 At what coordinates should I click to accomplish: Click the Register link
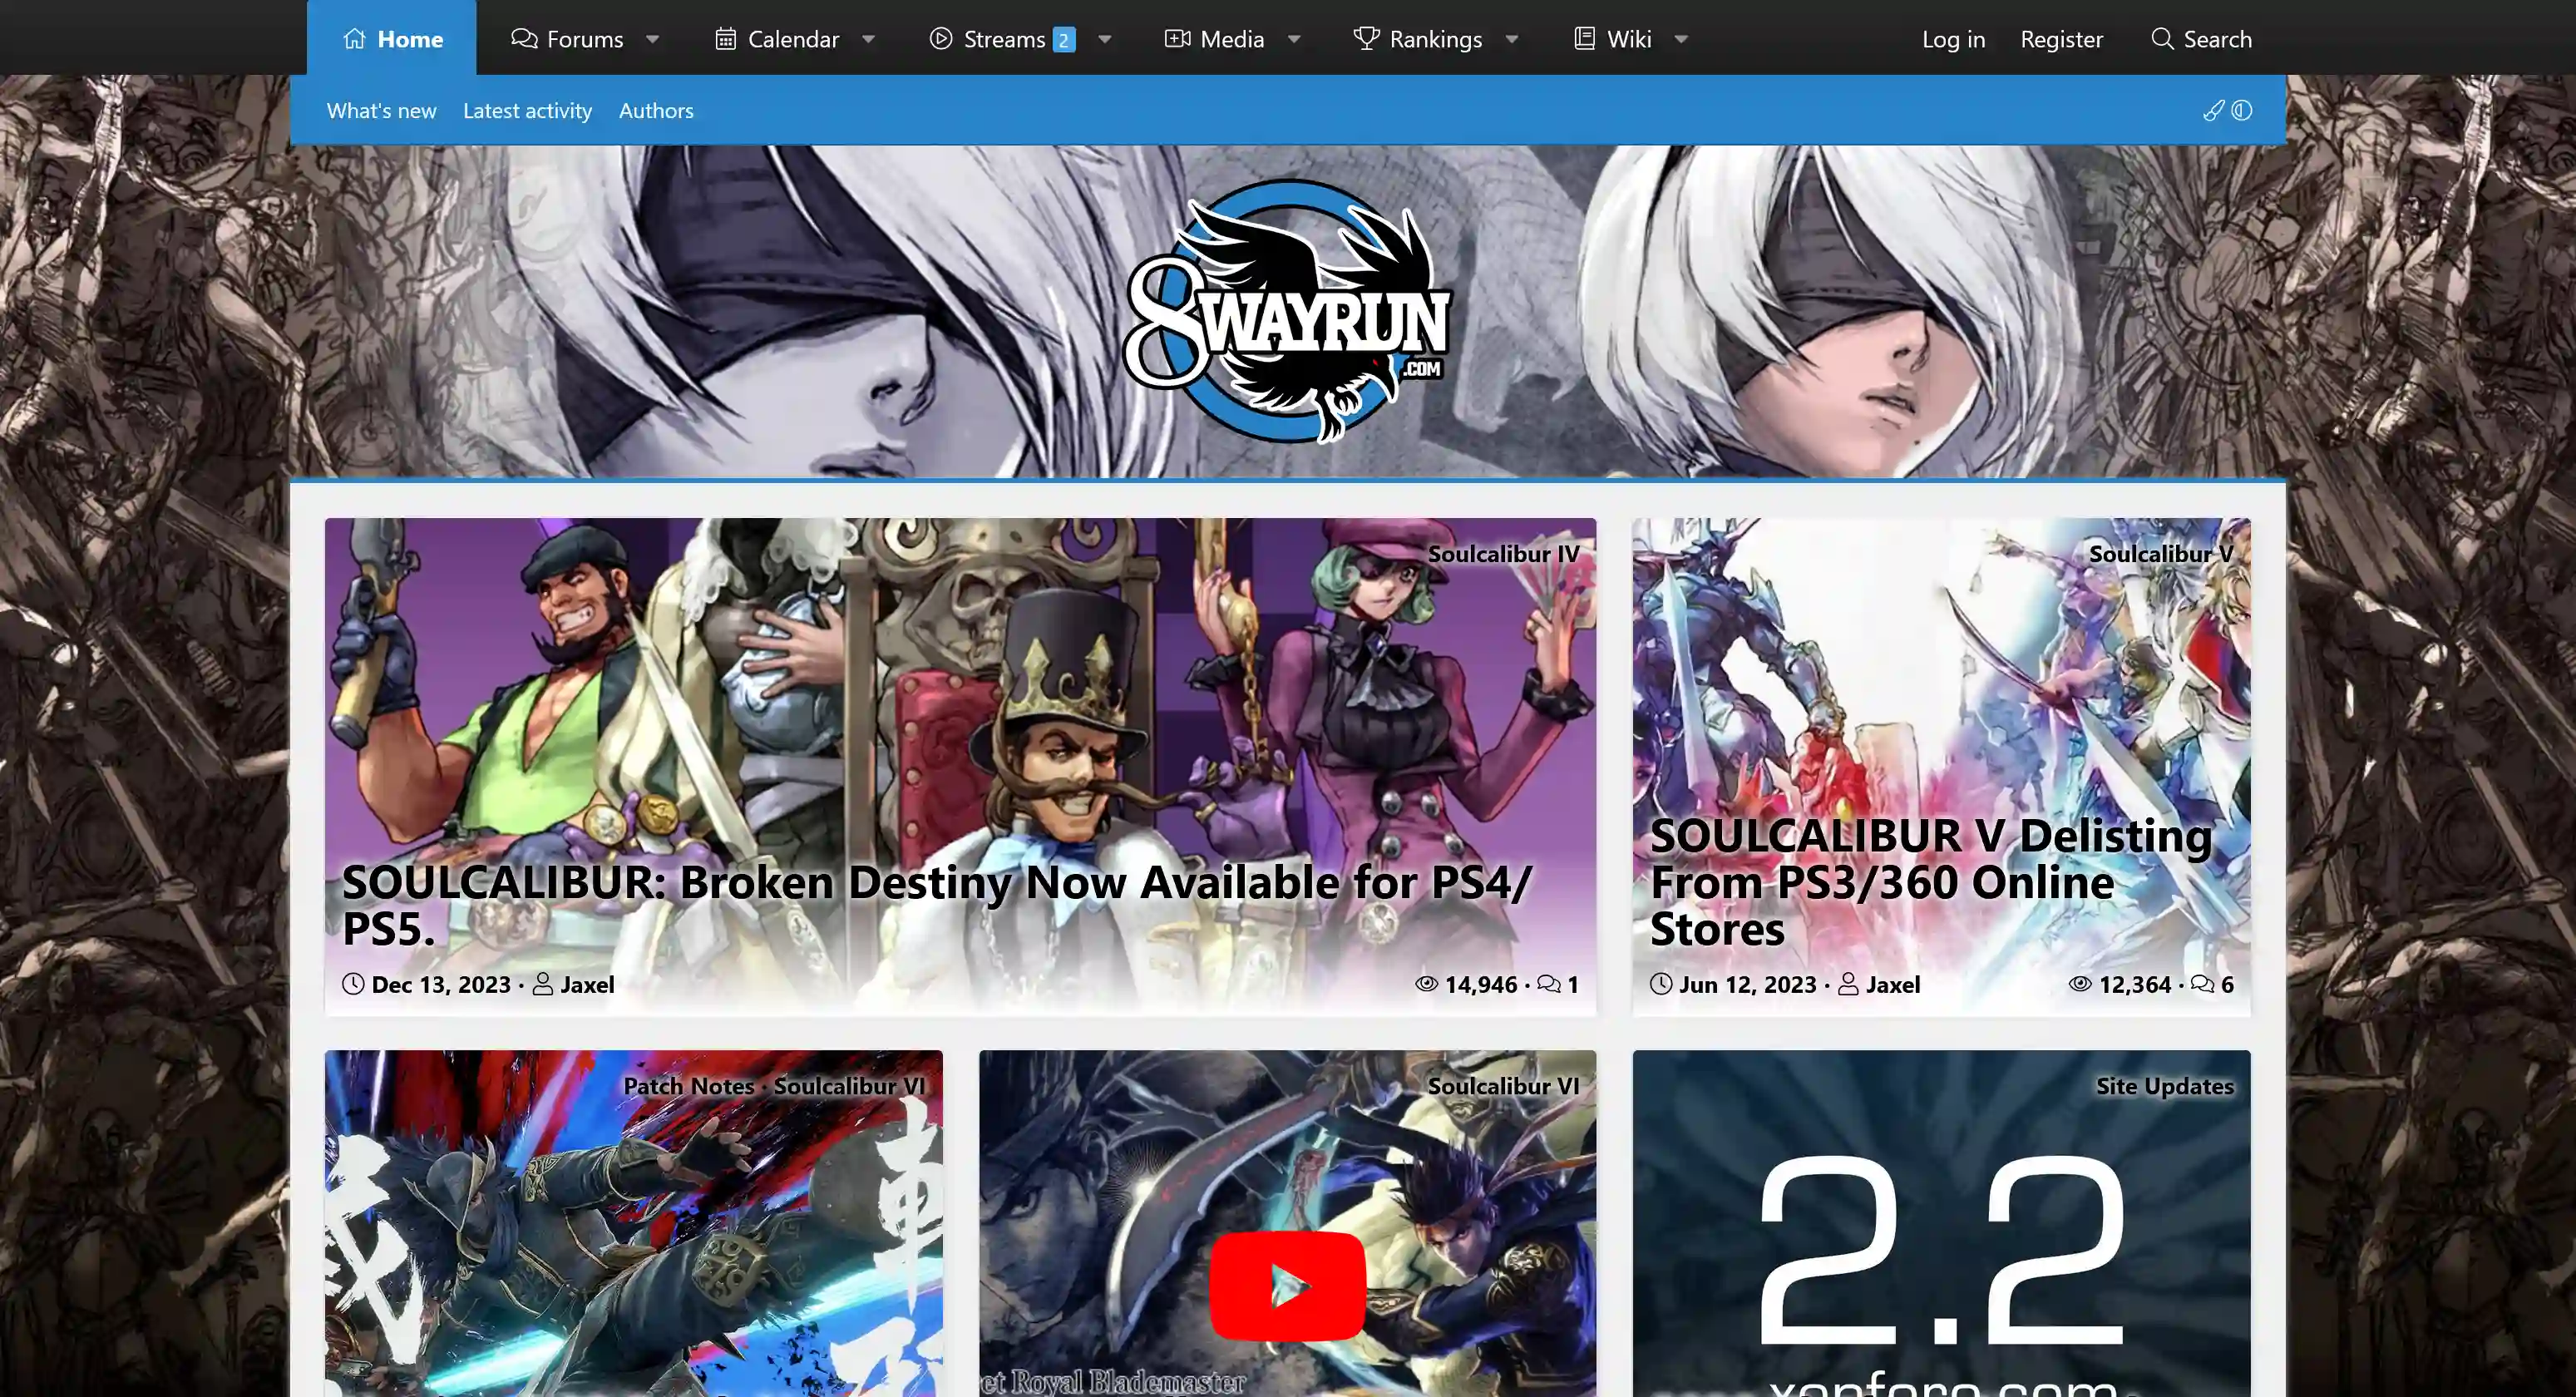tap(2061, 38)
